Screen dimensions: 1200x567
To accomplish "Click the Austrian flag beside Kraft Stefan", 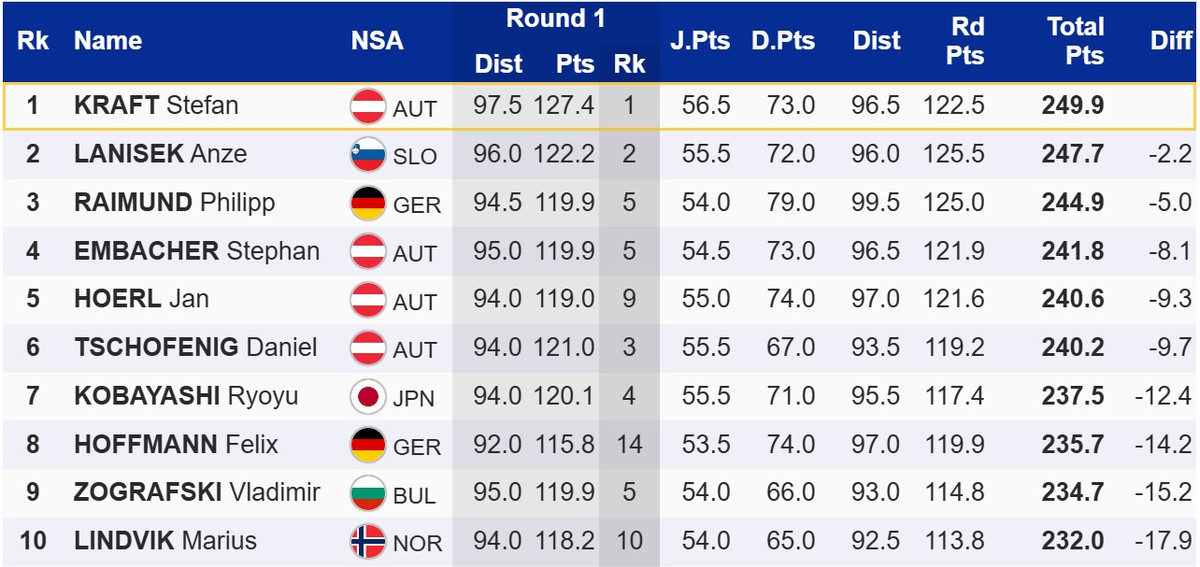I will [x=368, y=106].
